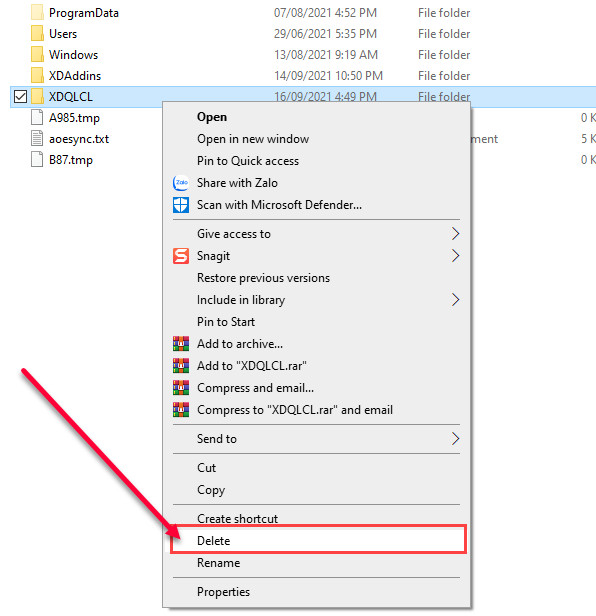596x616 pixels.
Task: Click WinRAR icon beside Compress and email
Action: point(181,388)
